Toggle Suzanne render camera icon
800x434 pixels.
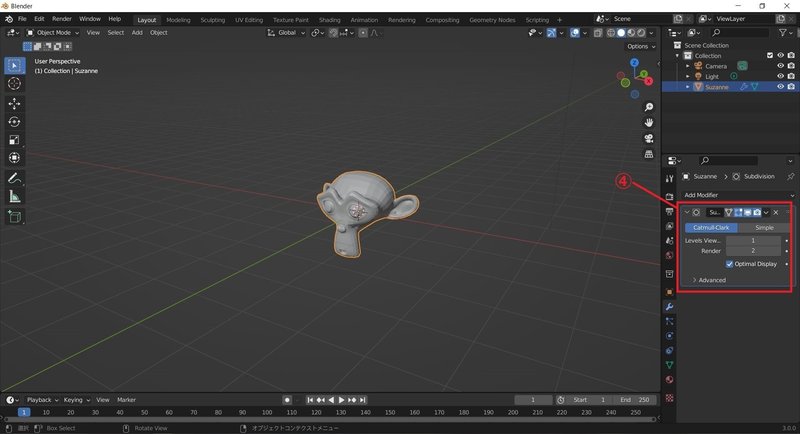point(791,87)
